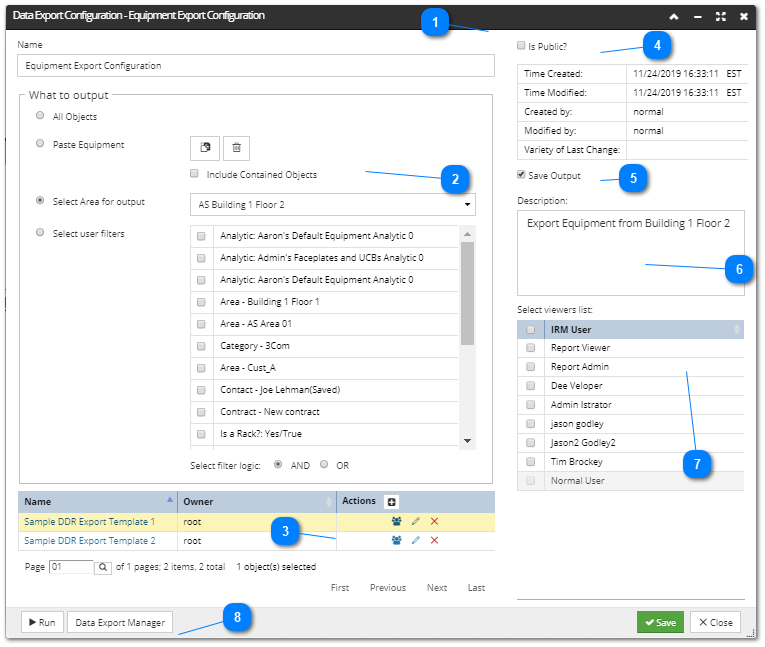Check the Jason2 Godley2 viewer checkbox

(x=531, y=443)
